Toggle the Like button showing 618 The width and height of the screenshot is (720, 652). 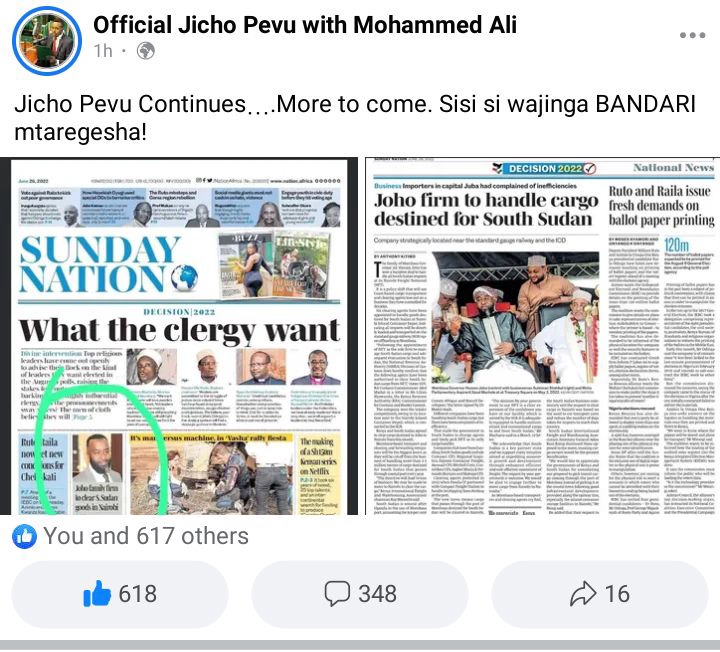120,594
